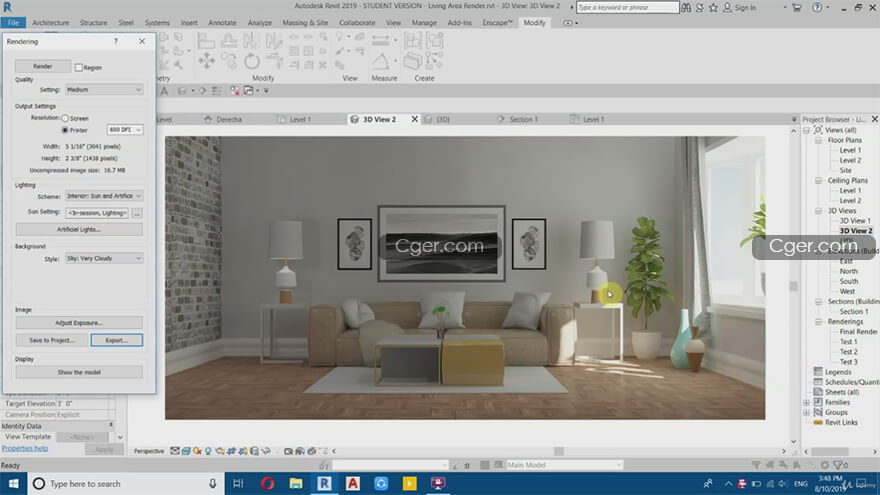Switch to the Annotate ribbon tab
Image resolution: width=880 pixels, height=495 pixels.
click(x=222, y=23)
